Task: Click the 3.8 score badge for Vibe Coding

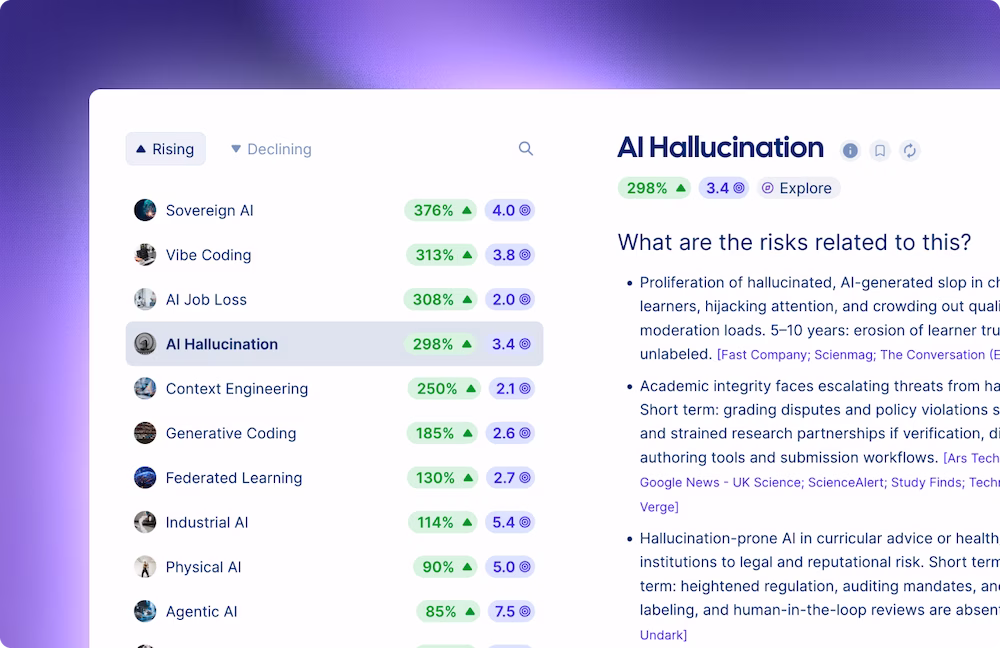Action: point(510,254)
